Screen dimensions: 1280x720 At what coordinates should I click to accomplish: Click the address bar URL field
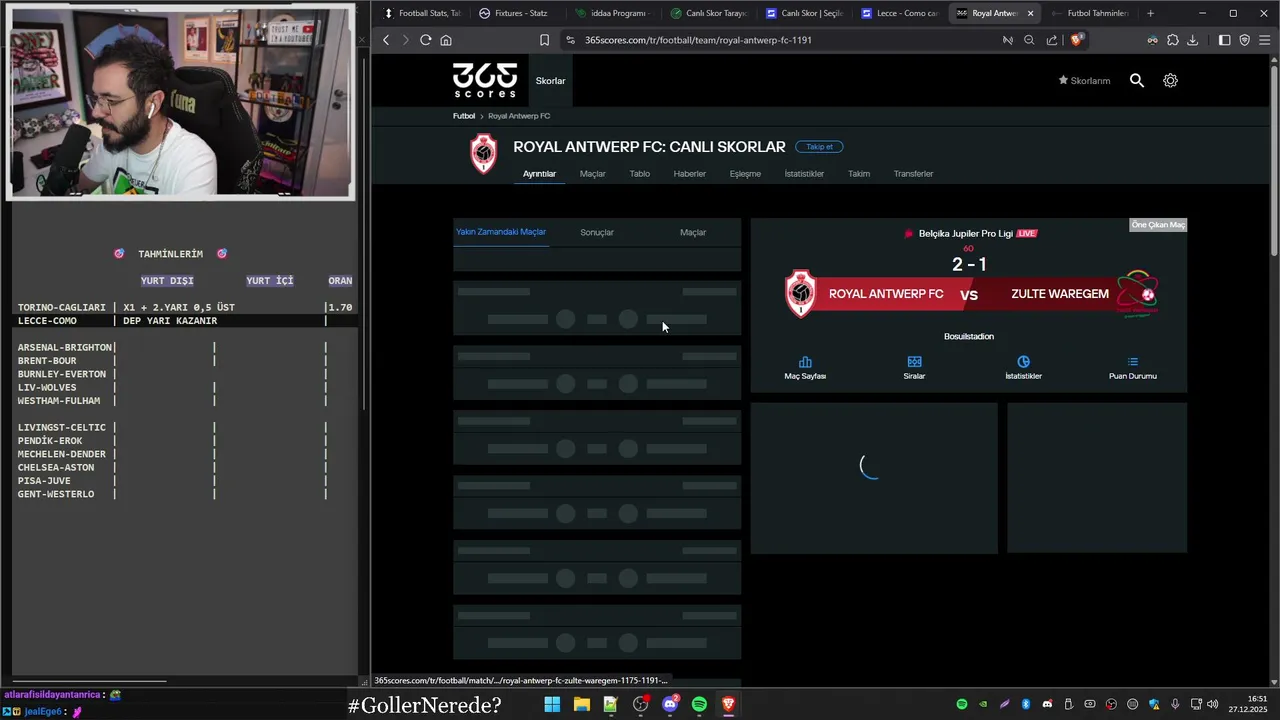(780, 40)
